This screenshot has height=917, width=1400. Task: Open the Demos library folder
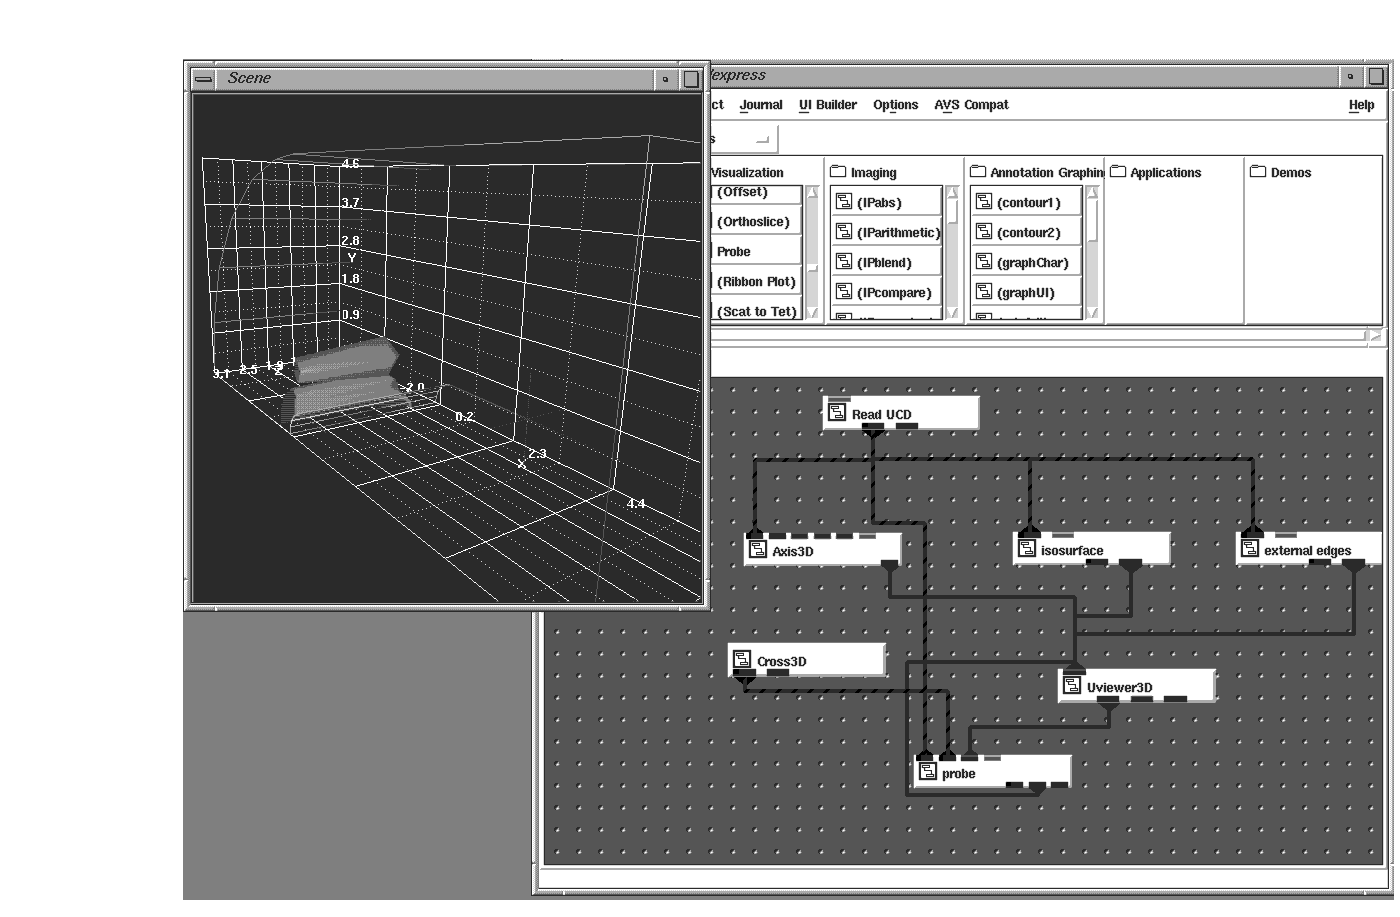coord(1258,172)
